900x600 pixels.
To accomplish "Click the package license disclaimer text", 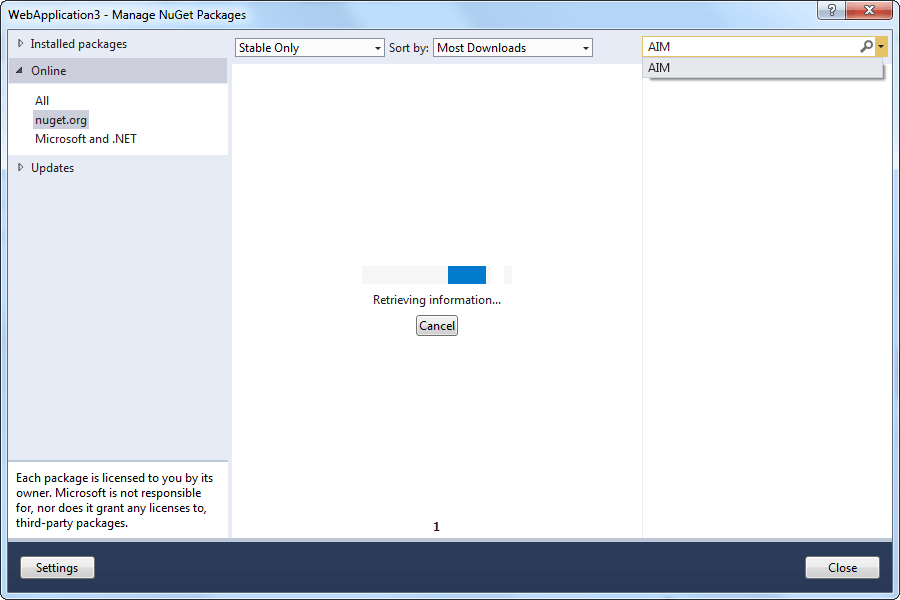I will (x=114, y=500).
